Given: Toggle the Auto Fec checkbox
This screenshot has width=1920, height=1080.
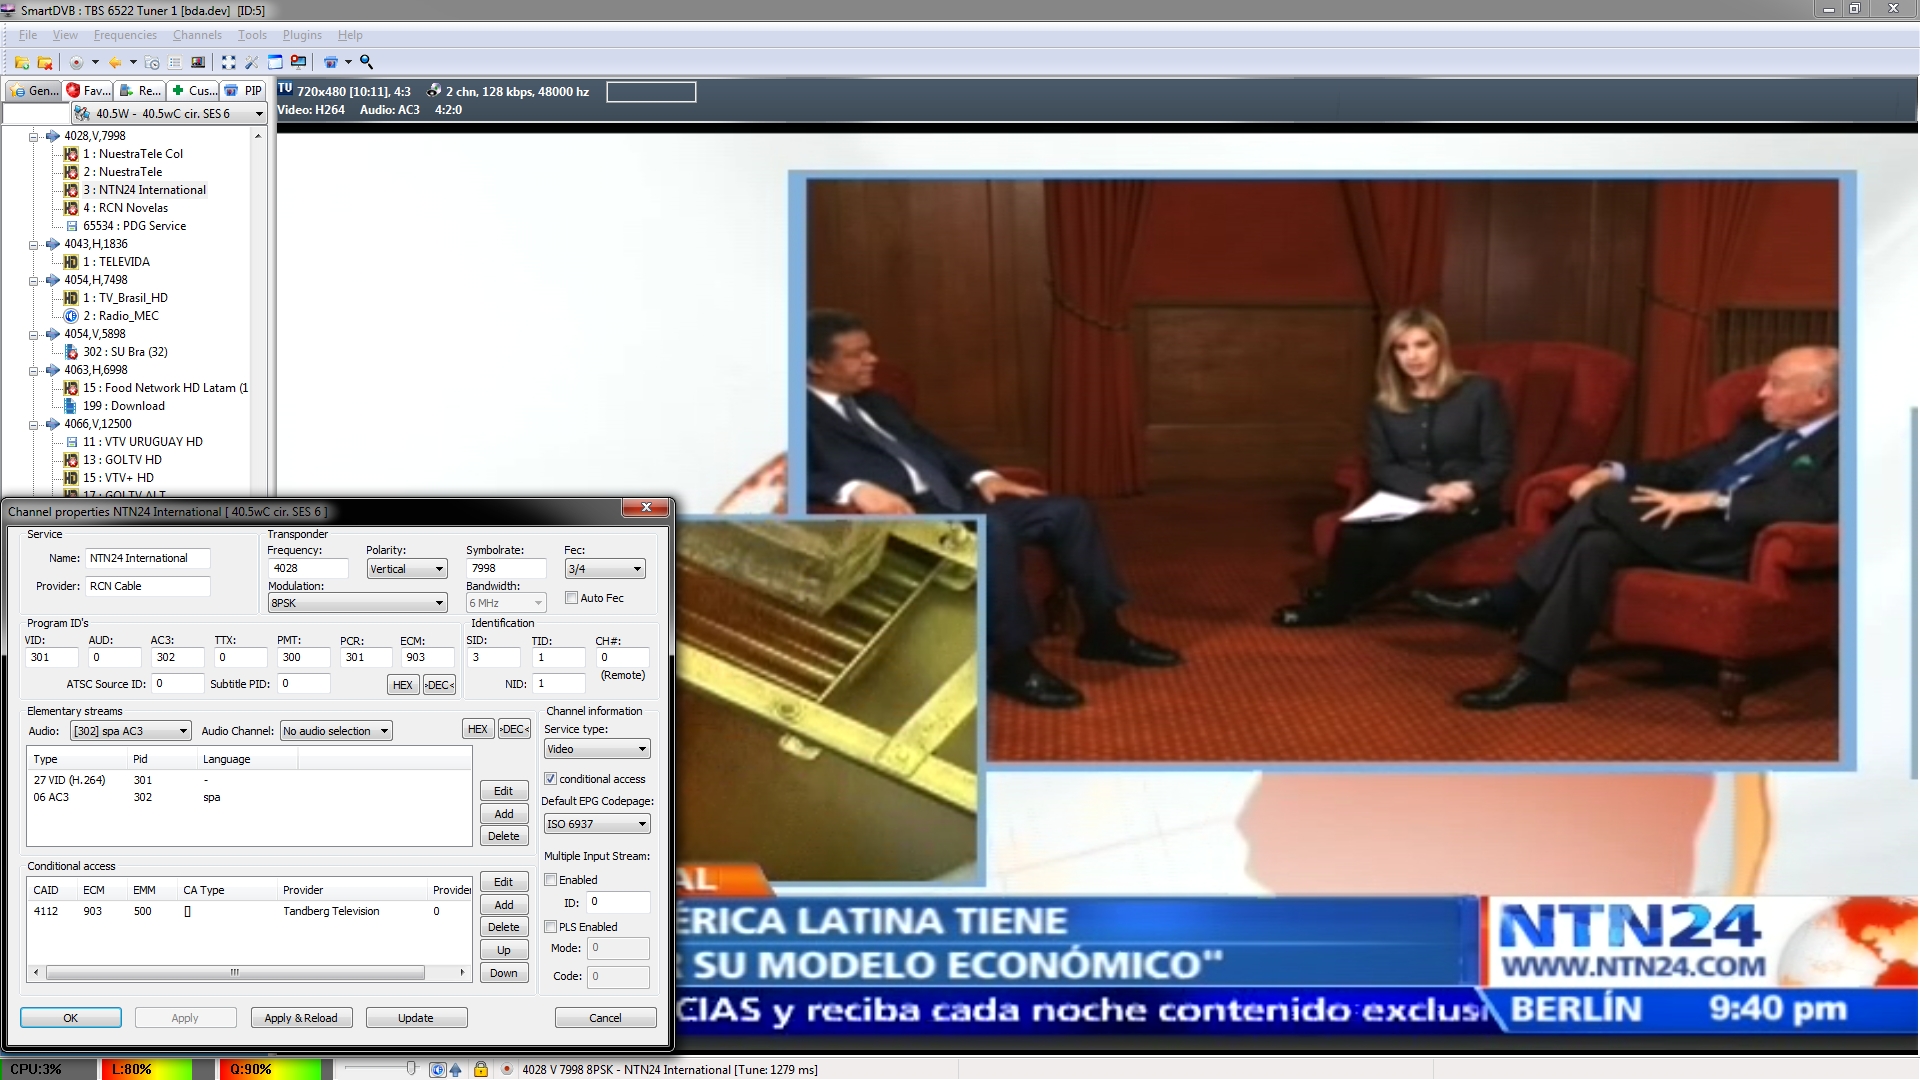Looking at the screenshot, I should tap(571, 598).
